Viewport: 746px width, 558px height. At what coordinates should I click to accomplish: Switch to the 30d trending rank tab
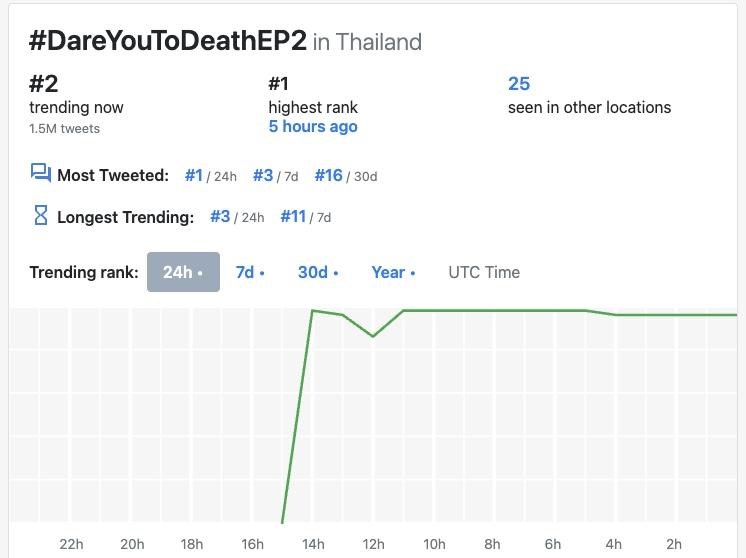click(x=318, y=272)
